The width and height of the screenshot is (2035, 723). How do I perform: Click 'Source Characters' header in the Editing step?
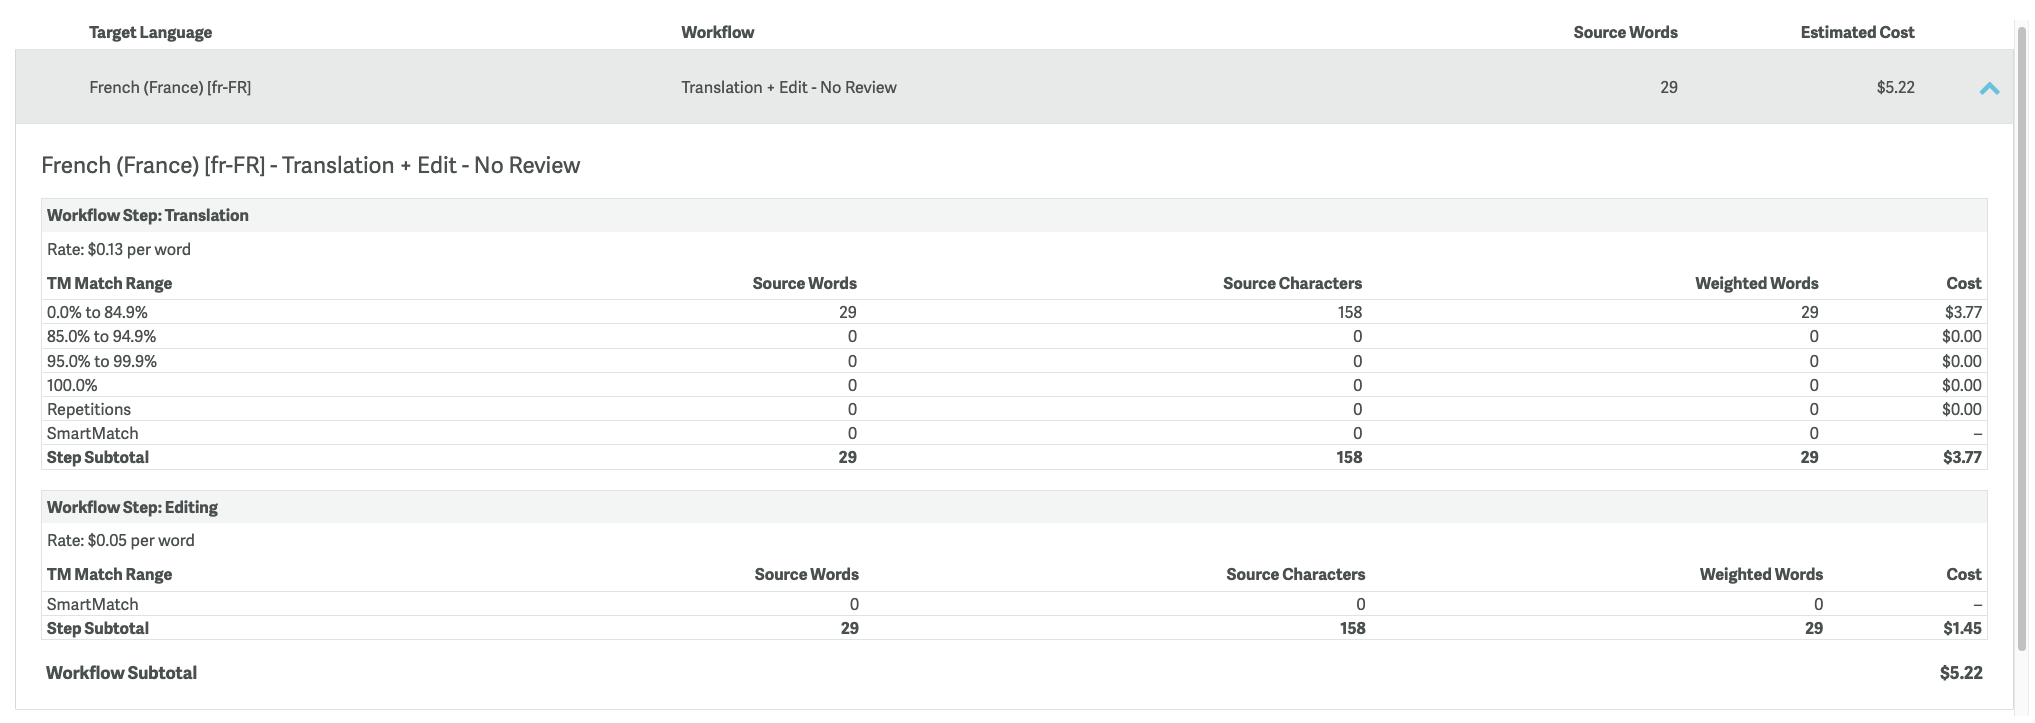coord(1295,574)
